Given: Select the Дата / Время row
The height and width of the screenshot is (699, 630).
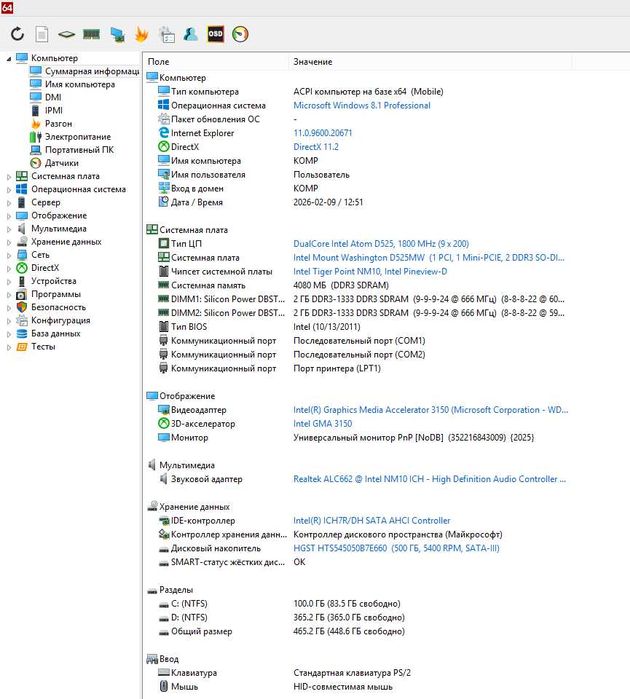Looking at the screenshot, I should click(x=260, y=202).
